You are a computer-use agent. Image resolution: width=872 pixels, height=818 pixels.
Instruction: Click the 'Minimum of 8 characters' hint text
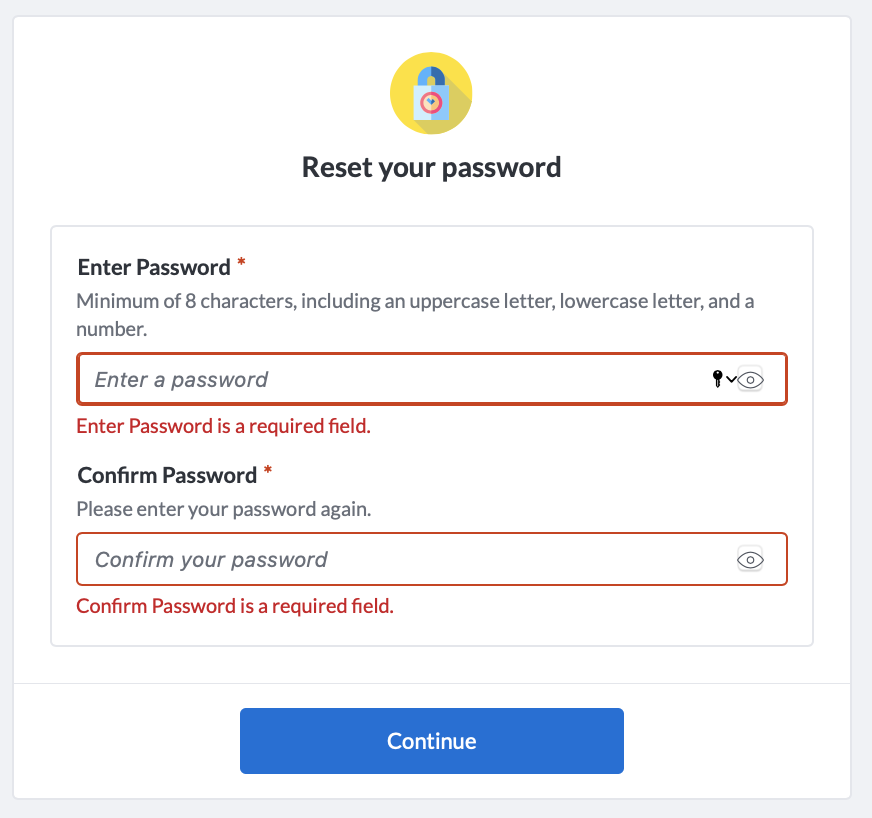(415, 315)
